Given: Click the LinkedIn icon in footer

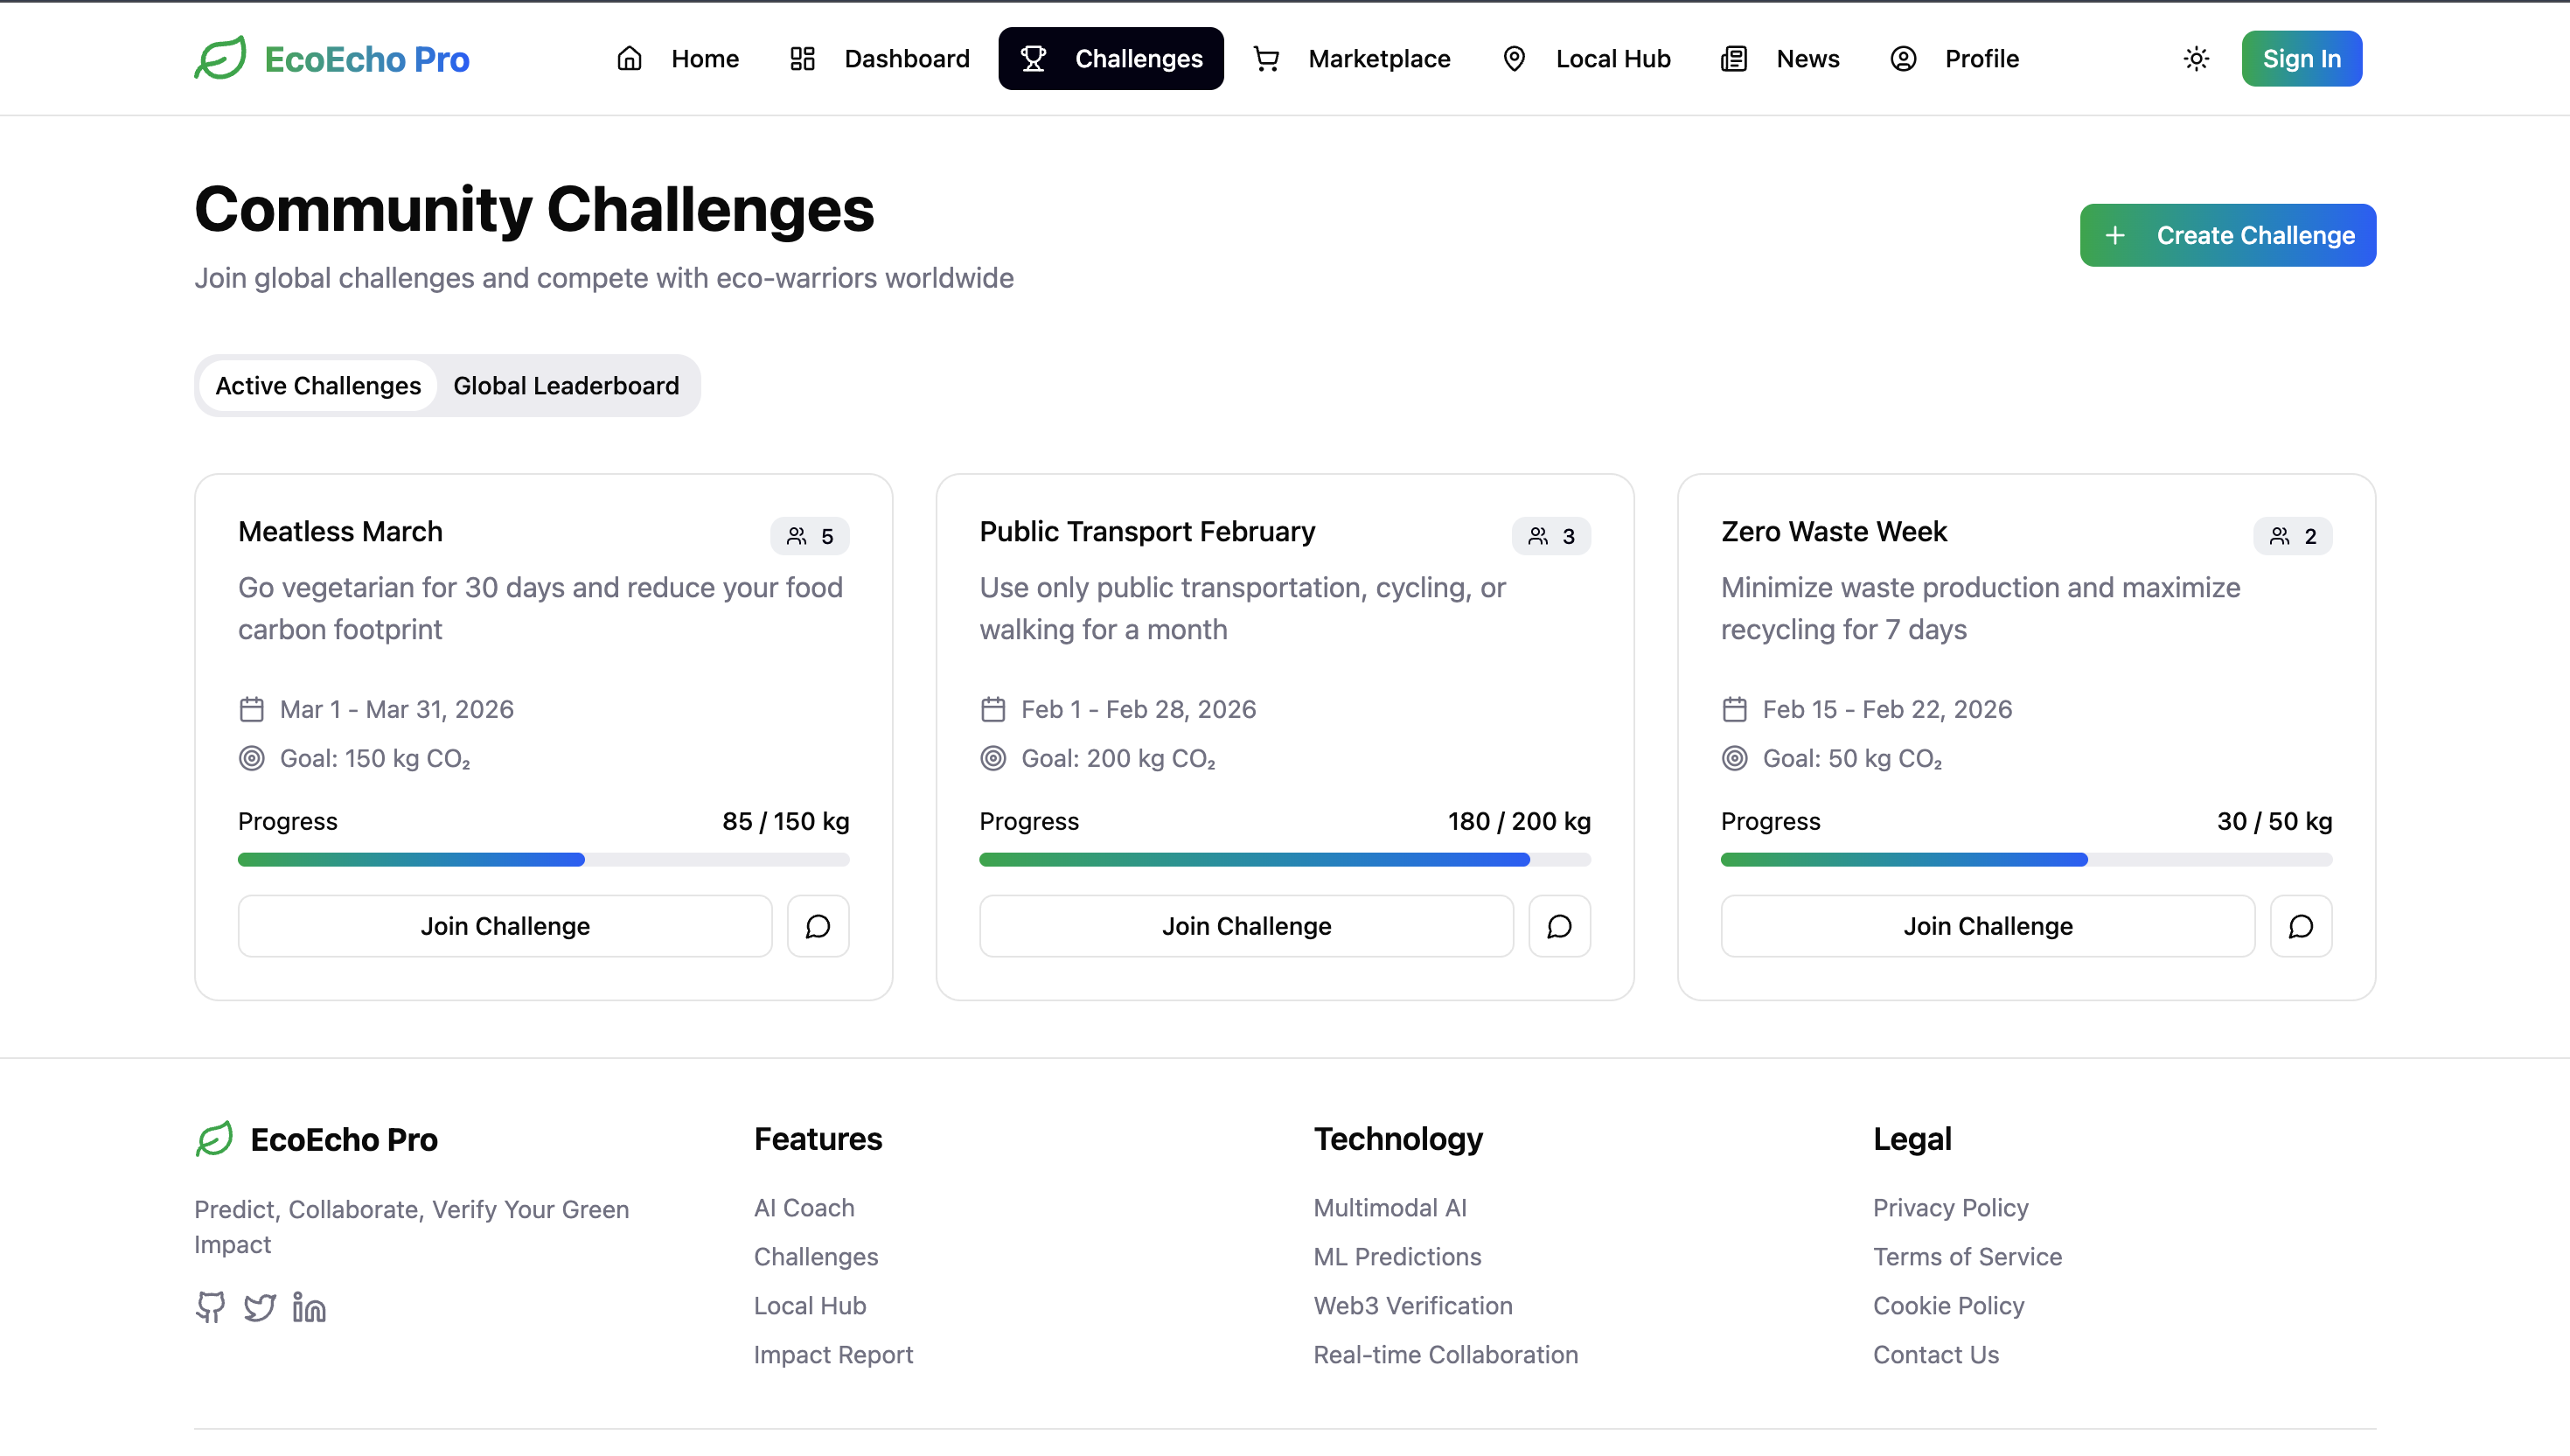Looking at the screenshot, I should [309, 1307].
